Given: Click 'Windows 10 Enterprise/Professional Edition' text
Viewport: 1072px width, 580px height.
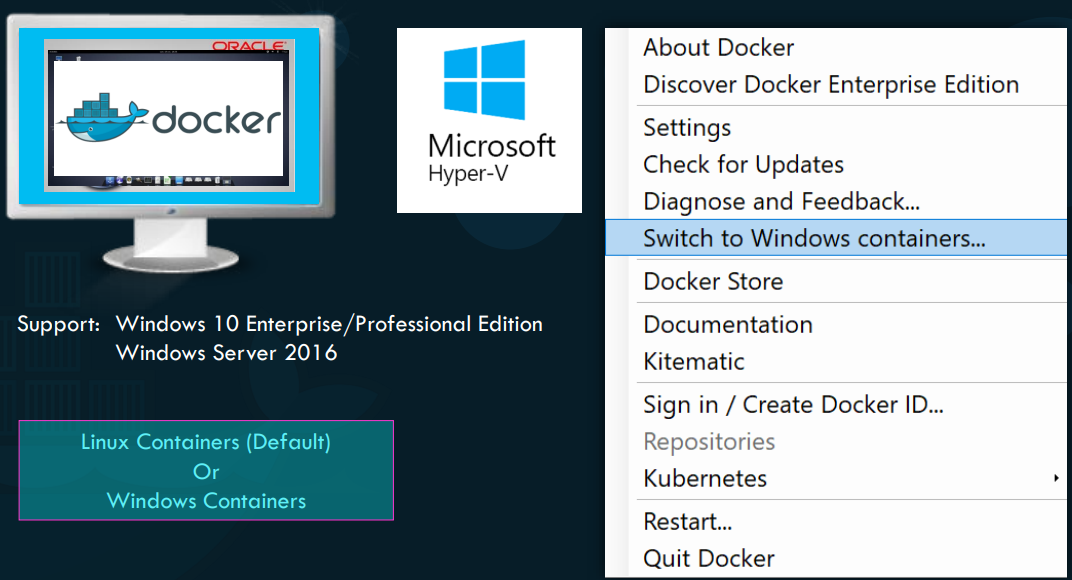Looking at the screenshot, I should 329,324.
